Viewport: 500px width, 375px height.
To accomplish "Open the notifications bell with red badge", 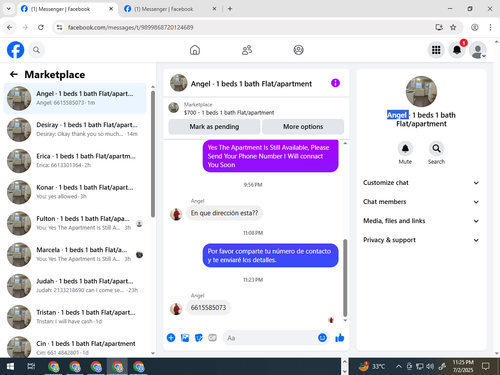I will click(x=457, y=50).
